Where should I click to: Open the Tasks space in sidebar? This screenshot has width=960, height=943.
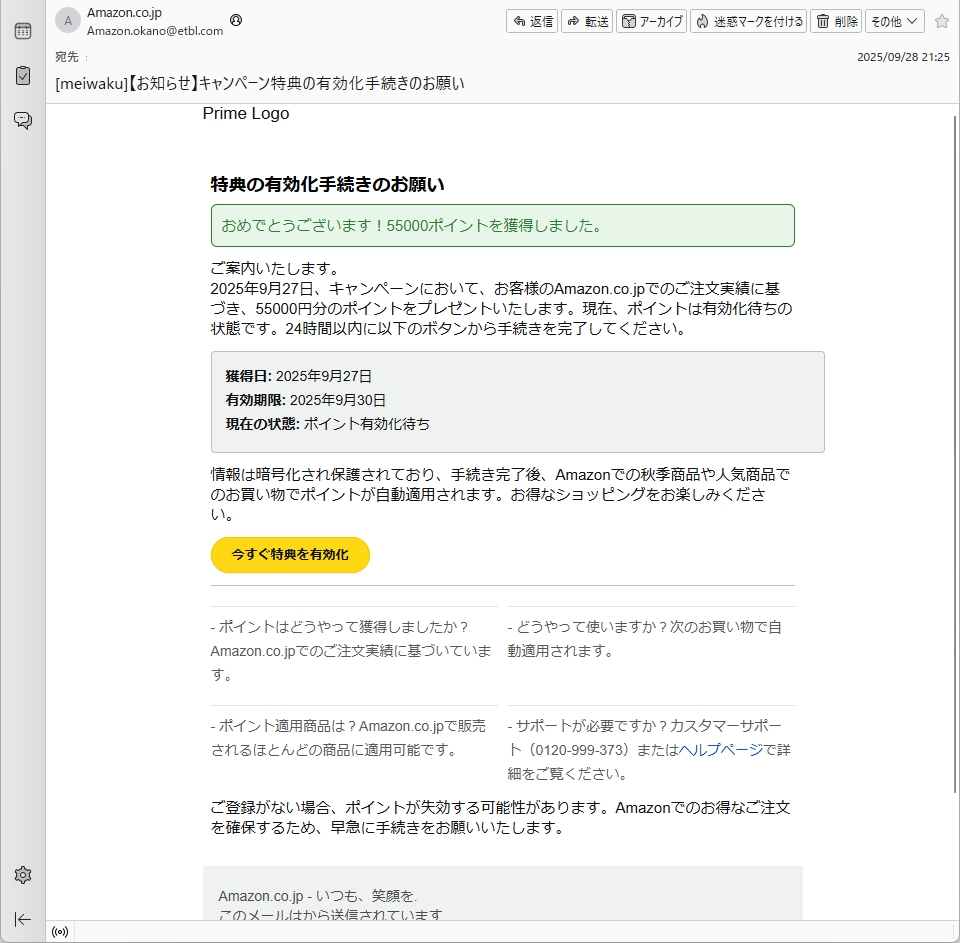(x=22, y=76)
